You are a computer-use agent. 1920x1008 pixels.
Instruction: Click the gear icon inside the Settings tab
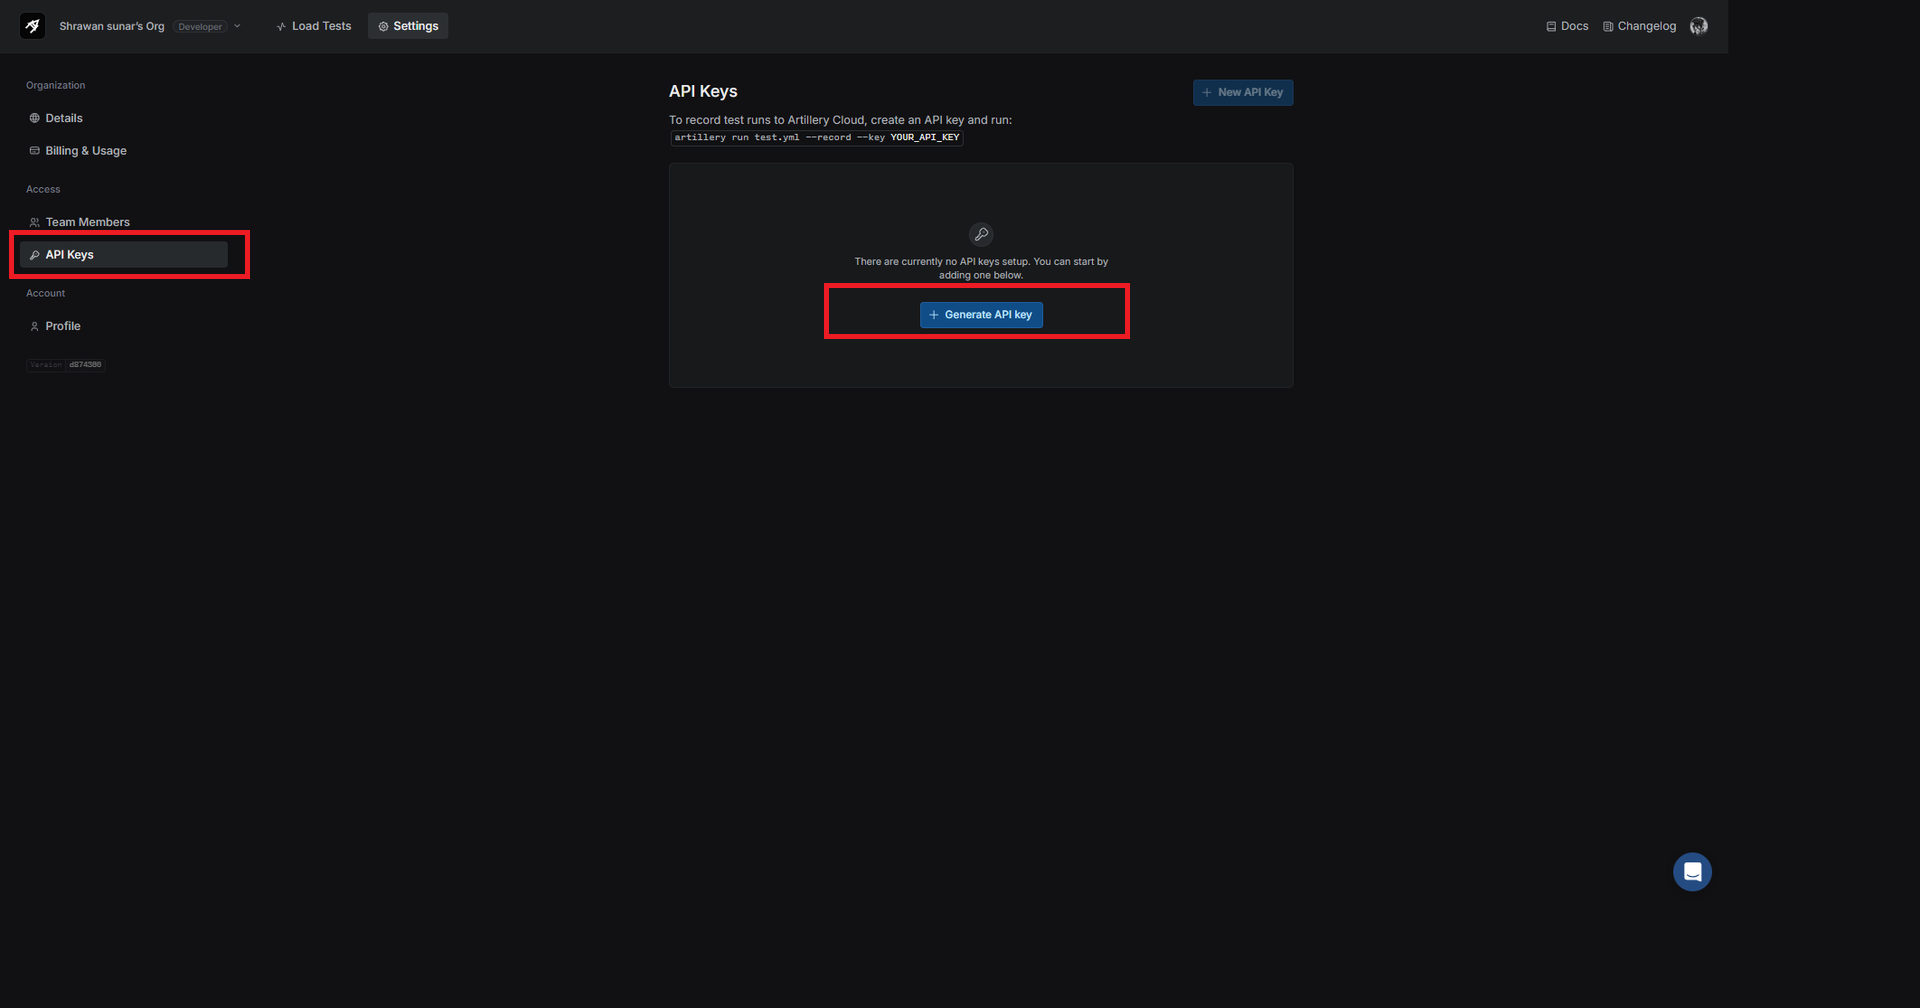point(383,25)
